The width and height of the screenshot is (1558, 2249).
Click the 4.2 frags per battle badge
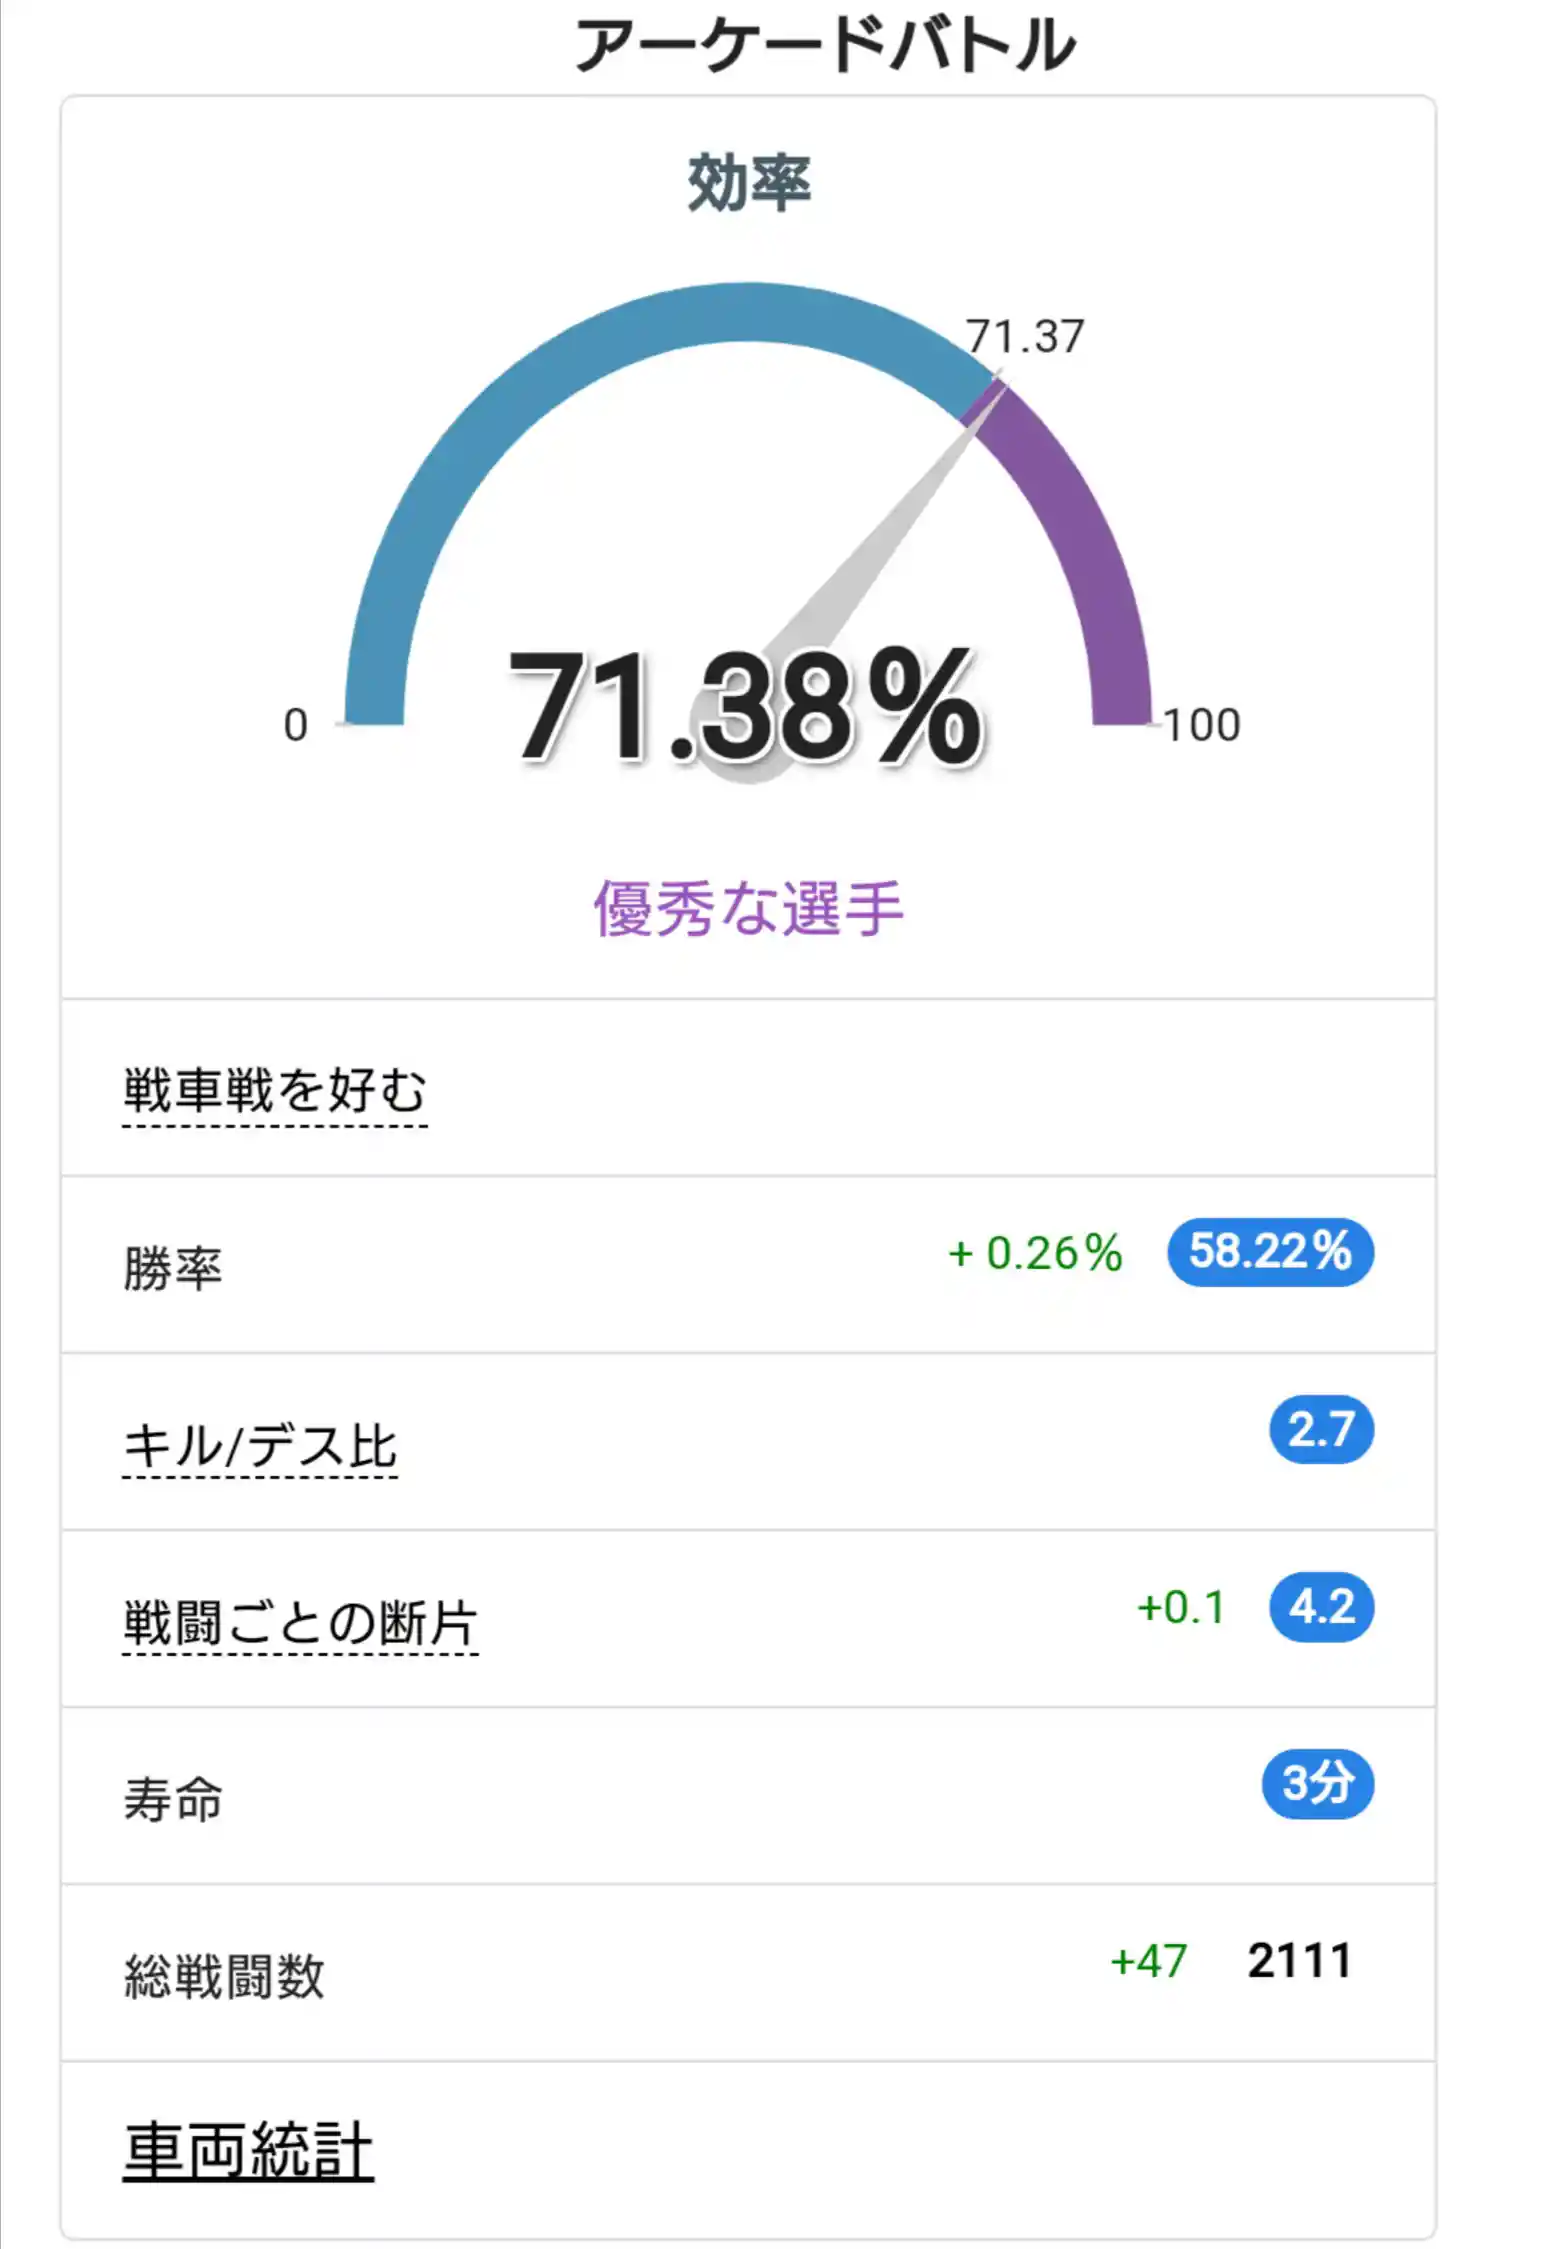1321,1607
